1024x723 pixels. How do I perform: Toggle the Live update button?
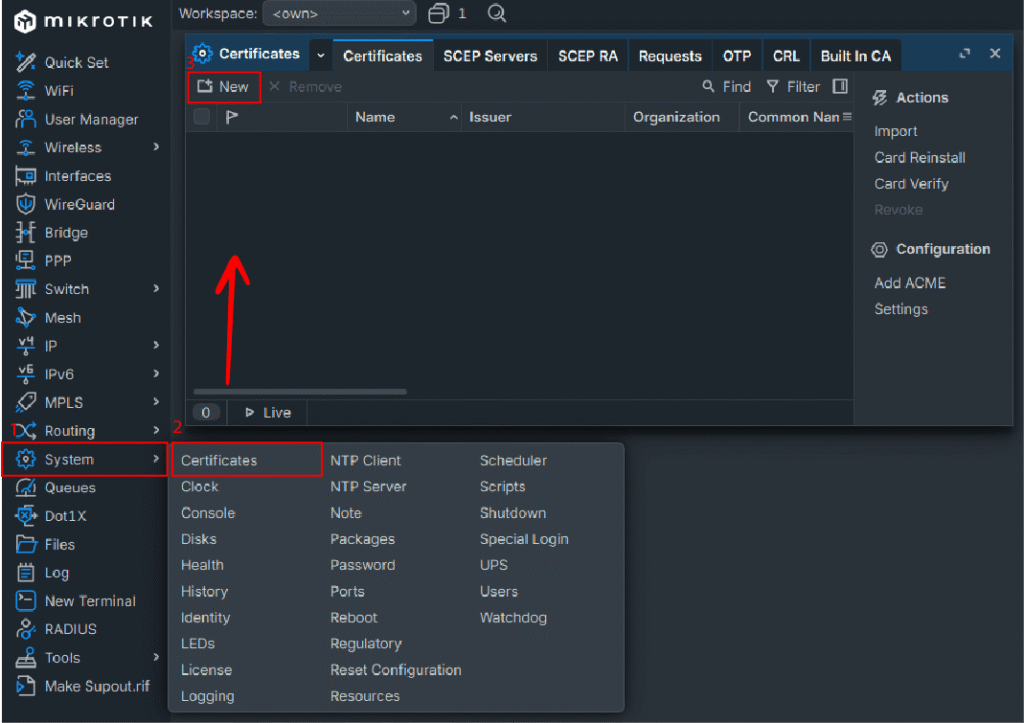point(268,413)
